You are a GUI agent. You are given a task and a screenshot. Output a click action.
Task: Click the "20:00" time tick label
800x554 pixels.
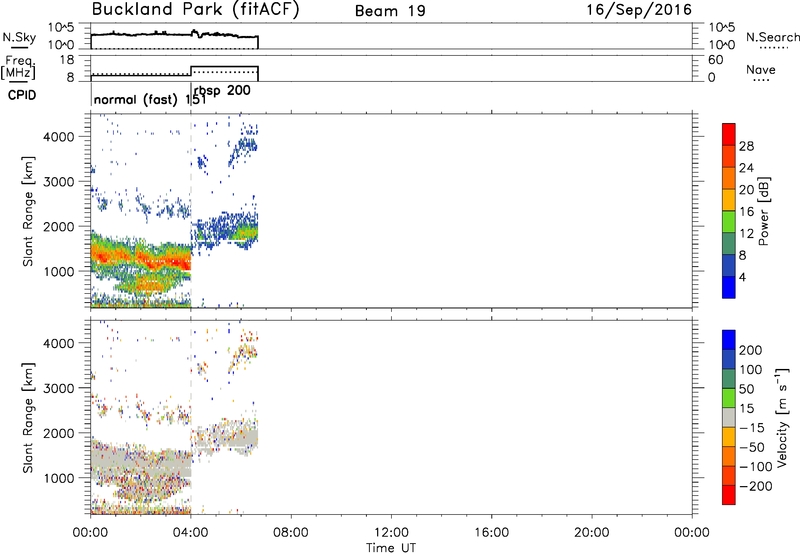pyautogui.click(x=592, y=533)
